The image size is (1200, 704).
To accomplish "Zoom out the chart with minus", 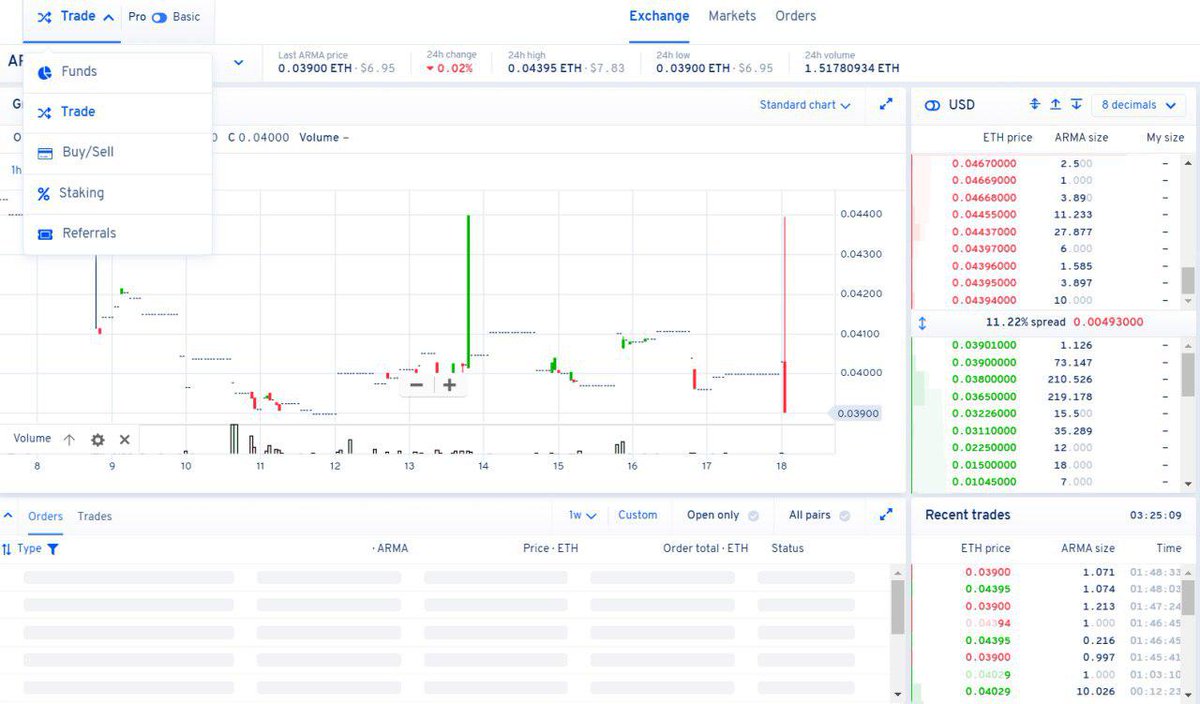I will click(x=417, y=384).
